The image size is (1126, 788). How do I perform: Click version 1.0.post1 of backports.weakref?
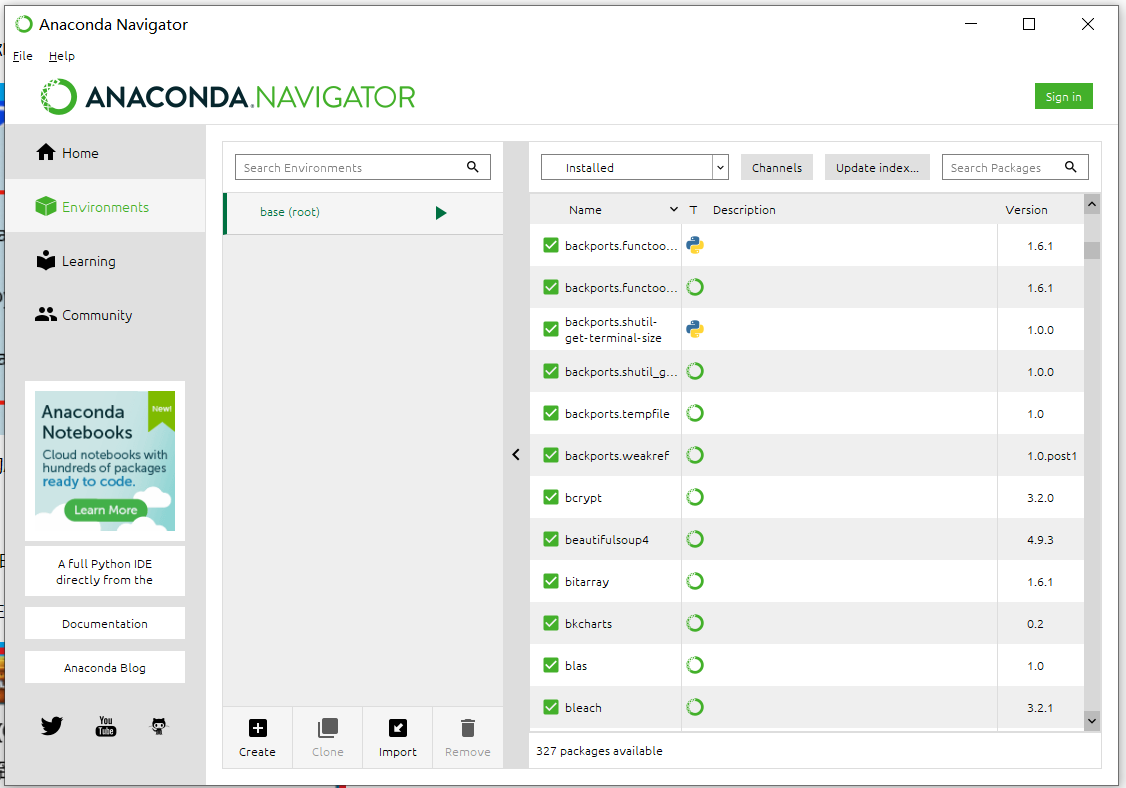pos(1052,455)
